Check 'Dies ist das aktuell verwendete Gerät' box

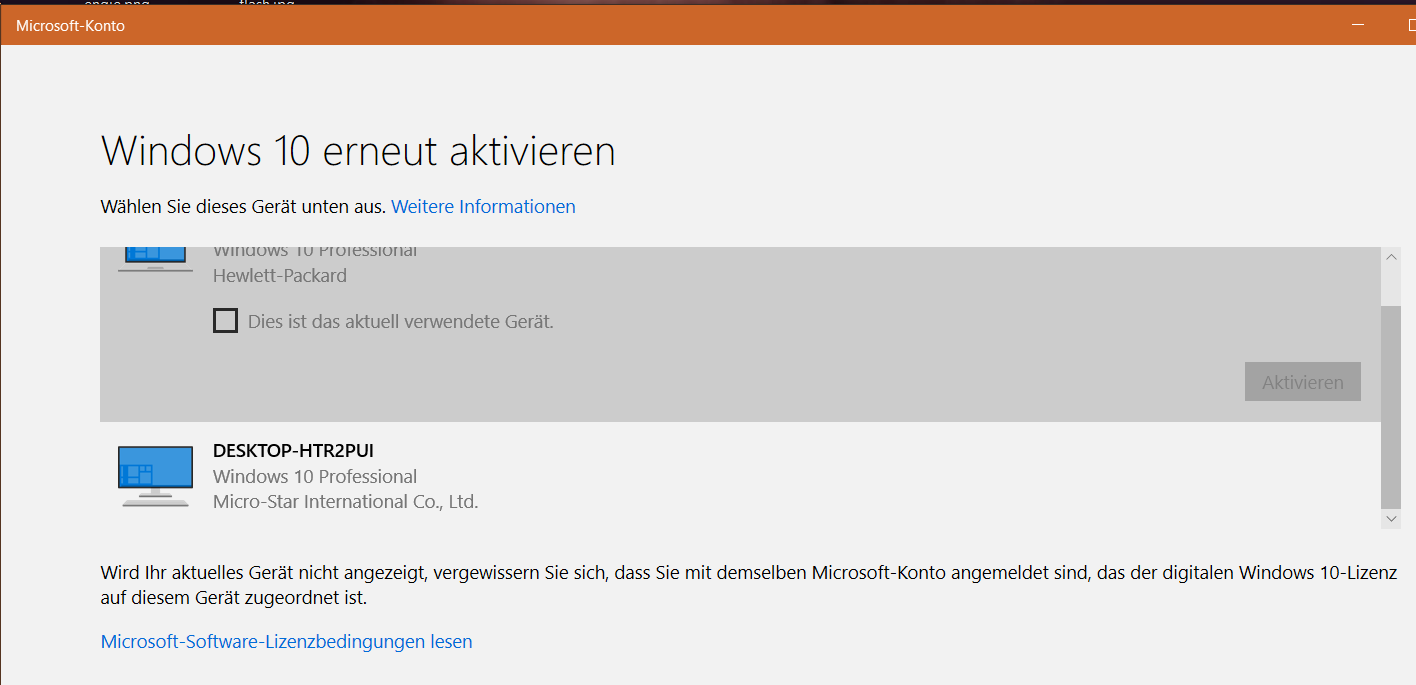tap(226, 321)
